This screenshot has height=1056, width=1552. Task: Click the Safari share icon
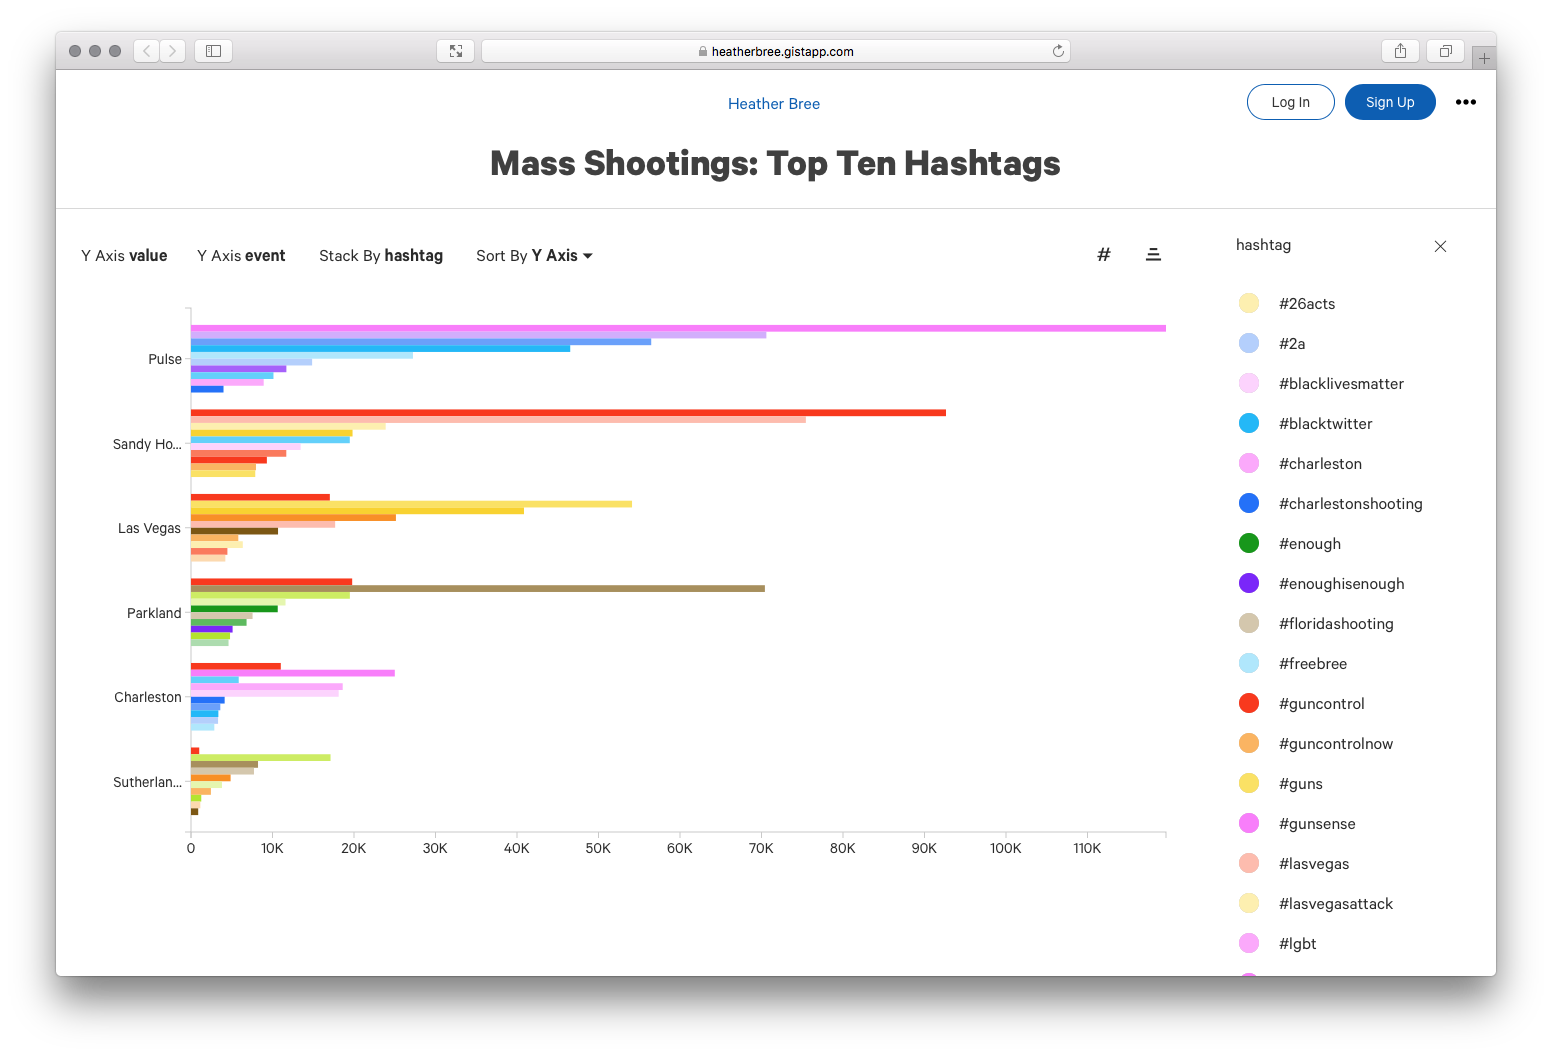click(x=1400, y=51)
